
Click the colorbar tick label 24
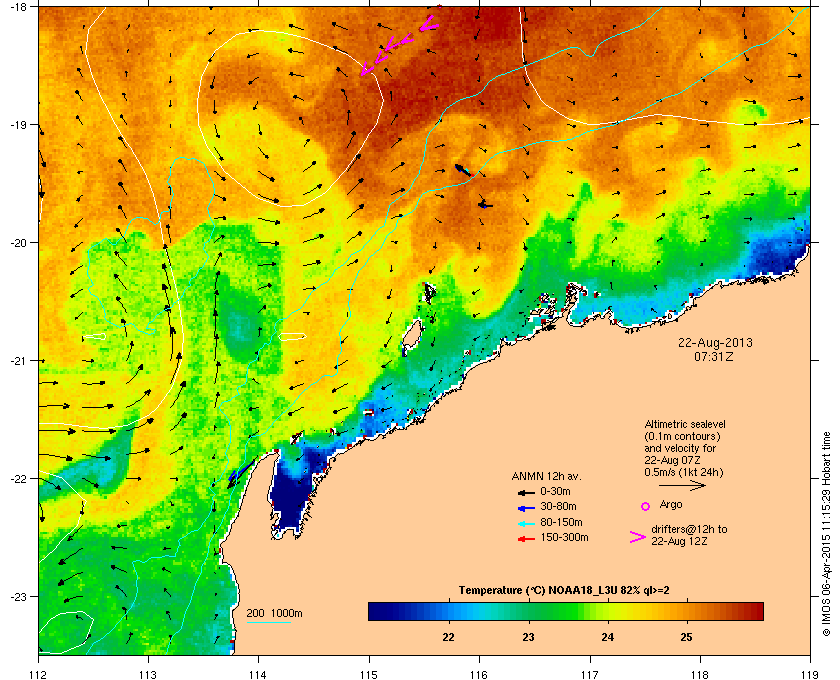[608, 637]
